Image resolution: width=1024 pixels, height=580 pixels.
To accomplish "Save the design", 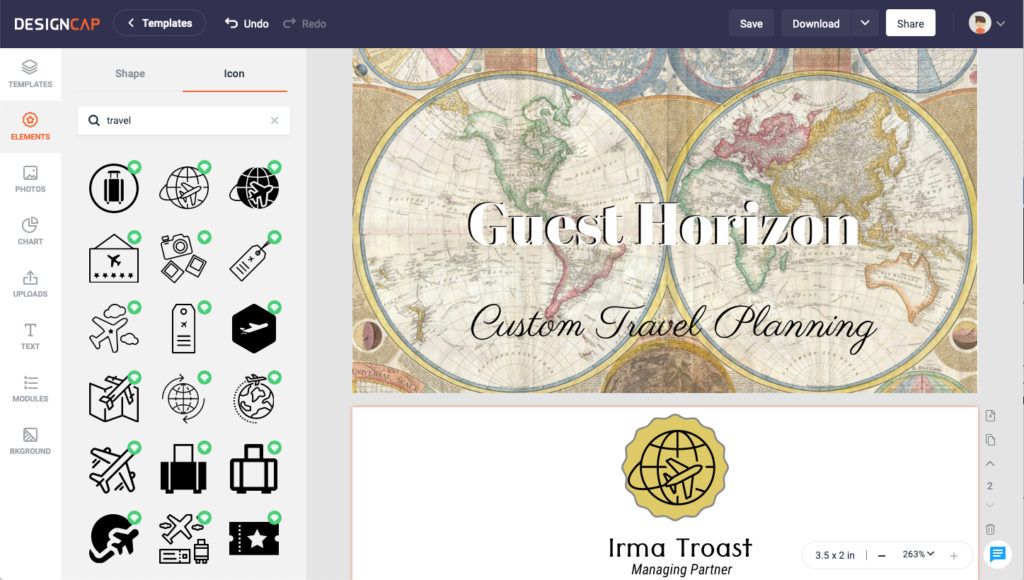I will (x=751, y=24).
